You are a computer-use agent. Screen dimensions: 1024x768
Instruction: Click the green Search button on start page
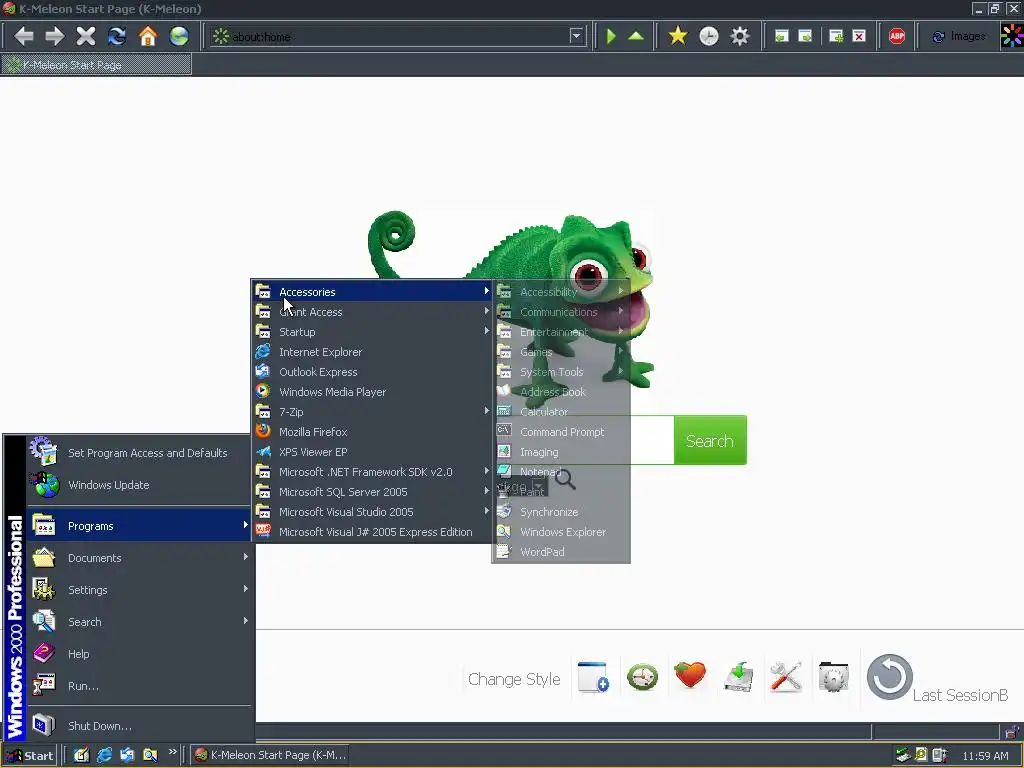[710, 441]
